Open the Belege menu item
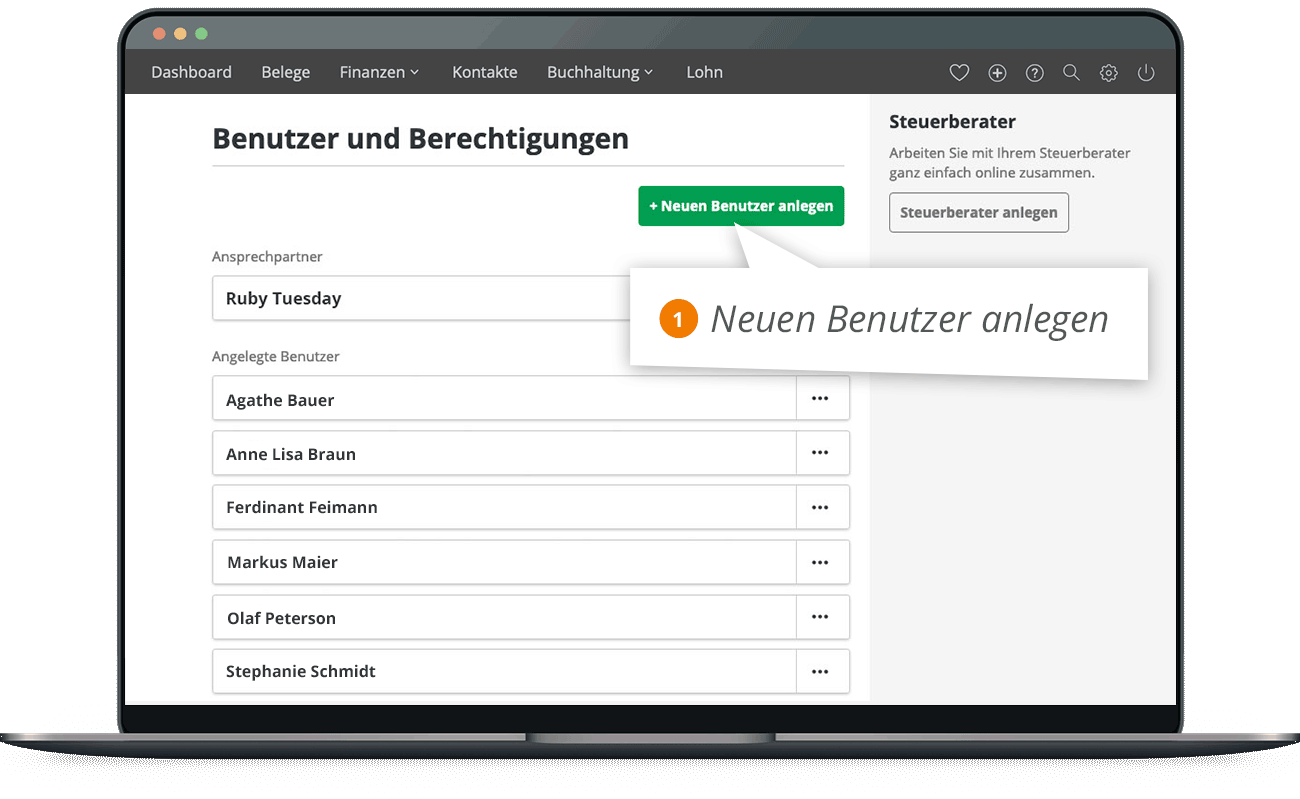This screenshot has height=799, width=1300. tap(286, 73)
